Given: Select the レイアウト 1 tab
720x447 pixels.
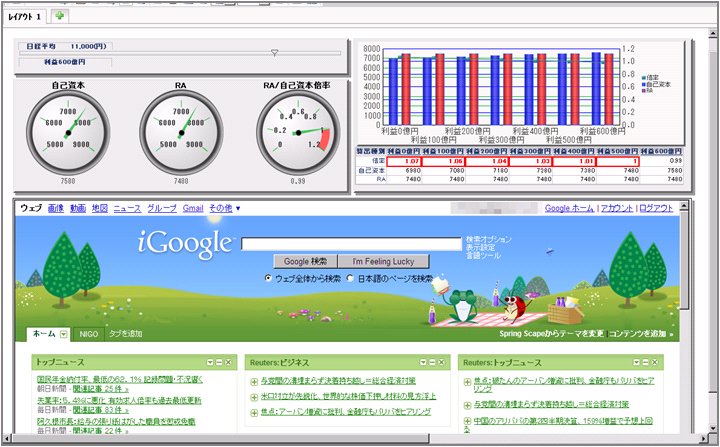Looking at the screenshot, I should 25,17.
